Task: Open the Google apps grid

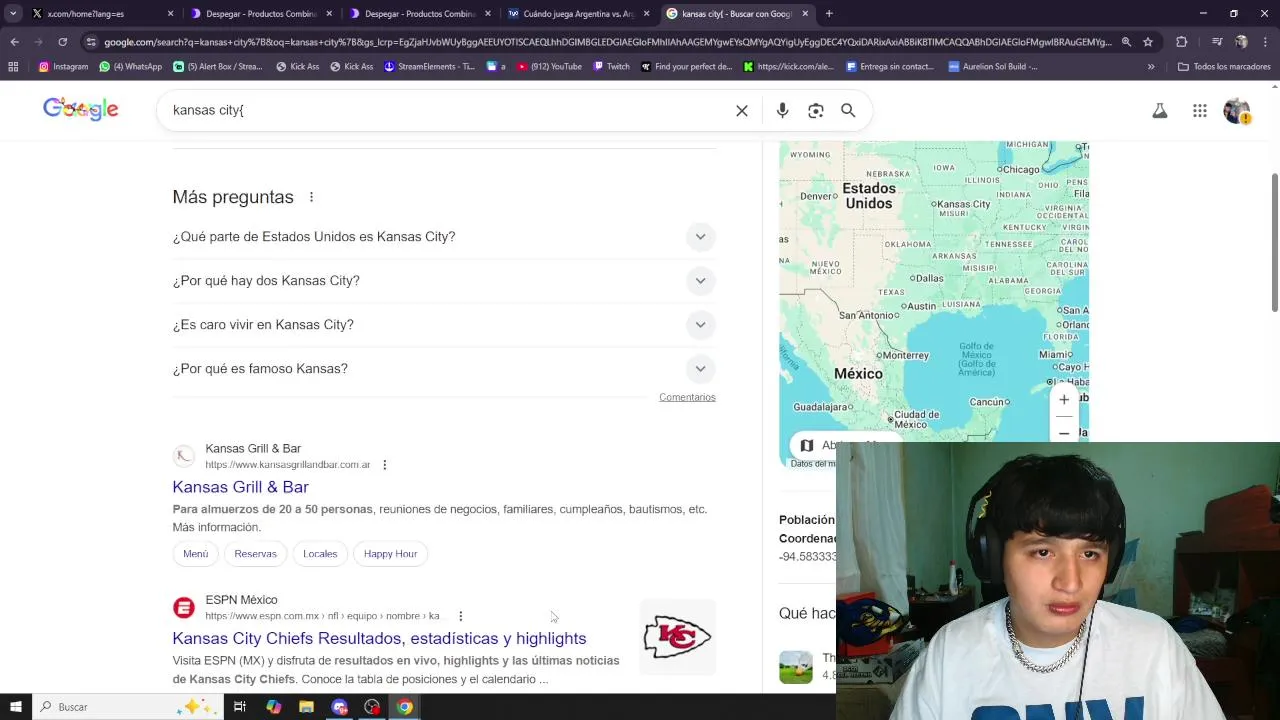Action: [1200, 111]
